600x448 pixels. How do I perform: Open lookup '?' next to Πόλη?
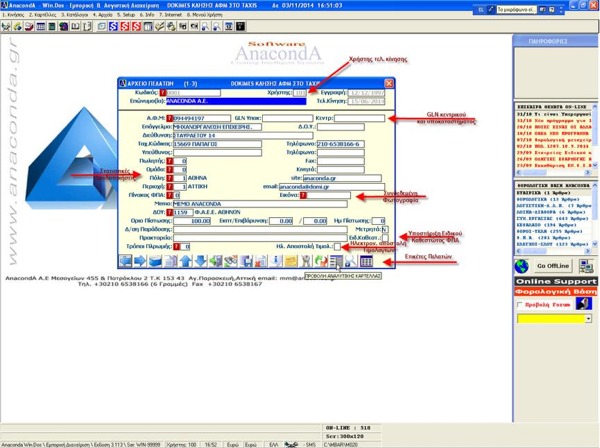pos(170,178)
